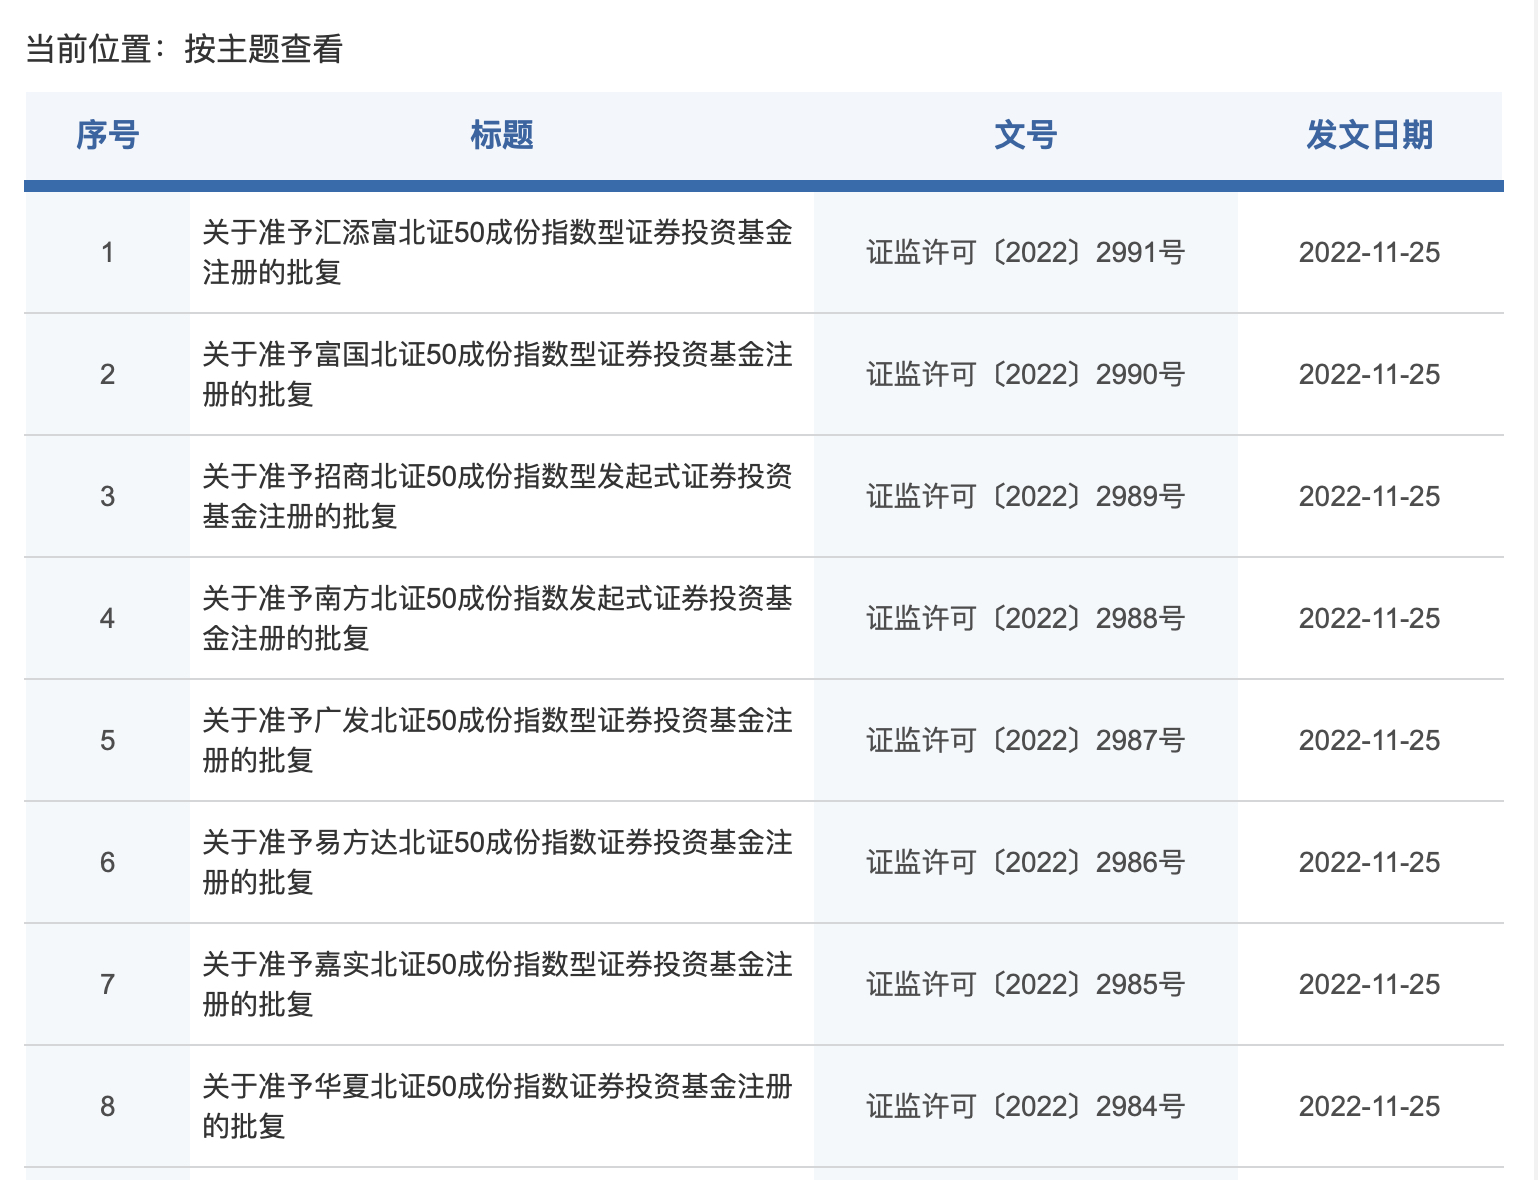Click the 按主题查看 breadcrumb text

coord(264,49)
